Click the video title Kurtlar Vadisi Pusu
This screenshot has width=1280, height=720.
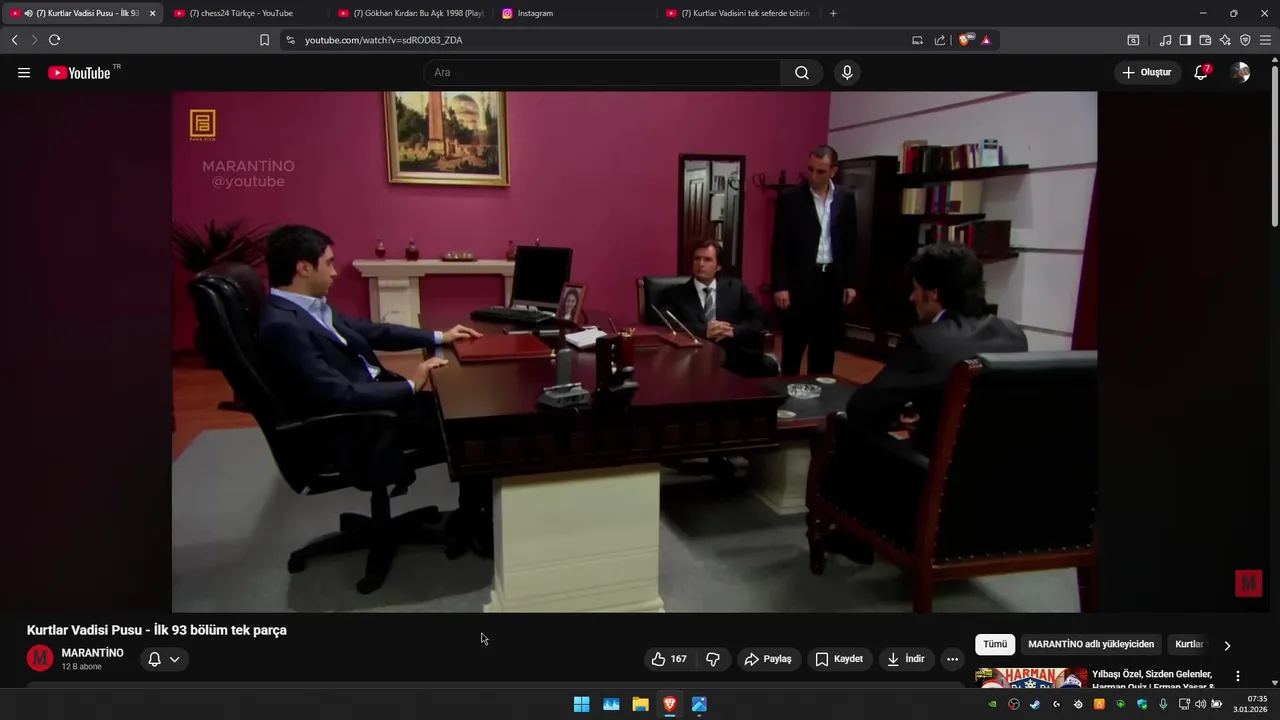click(157, 630)
